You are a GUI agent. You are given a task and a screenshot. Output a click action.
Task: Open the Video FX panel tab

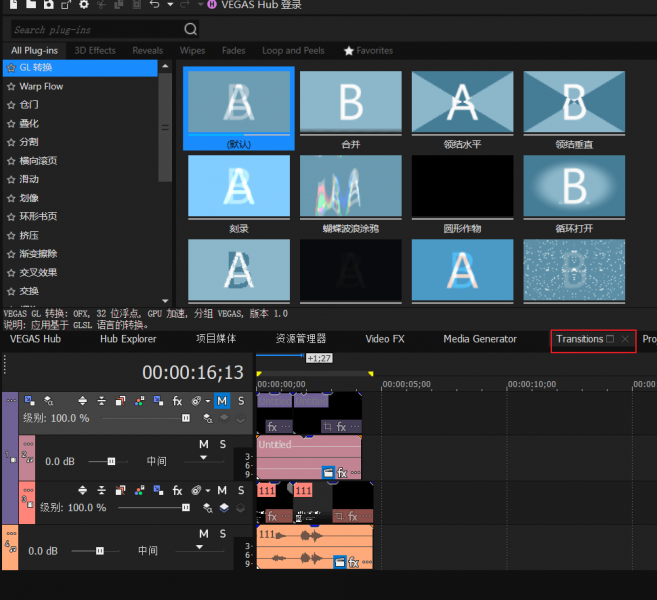pos(384,339)
